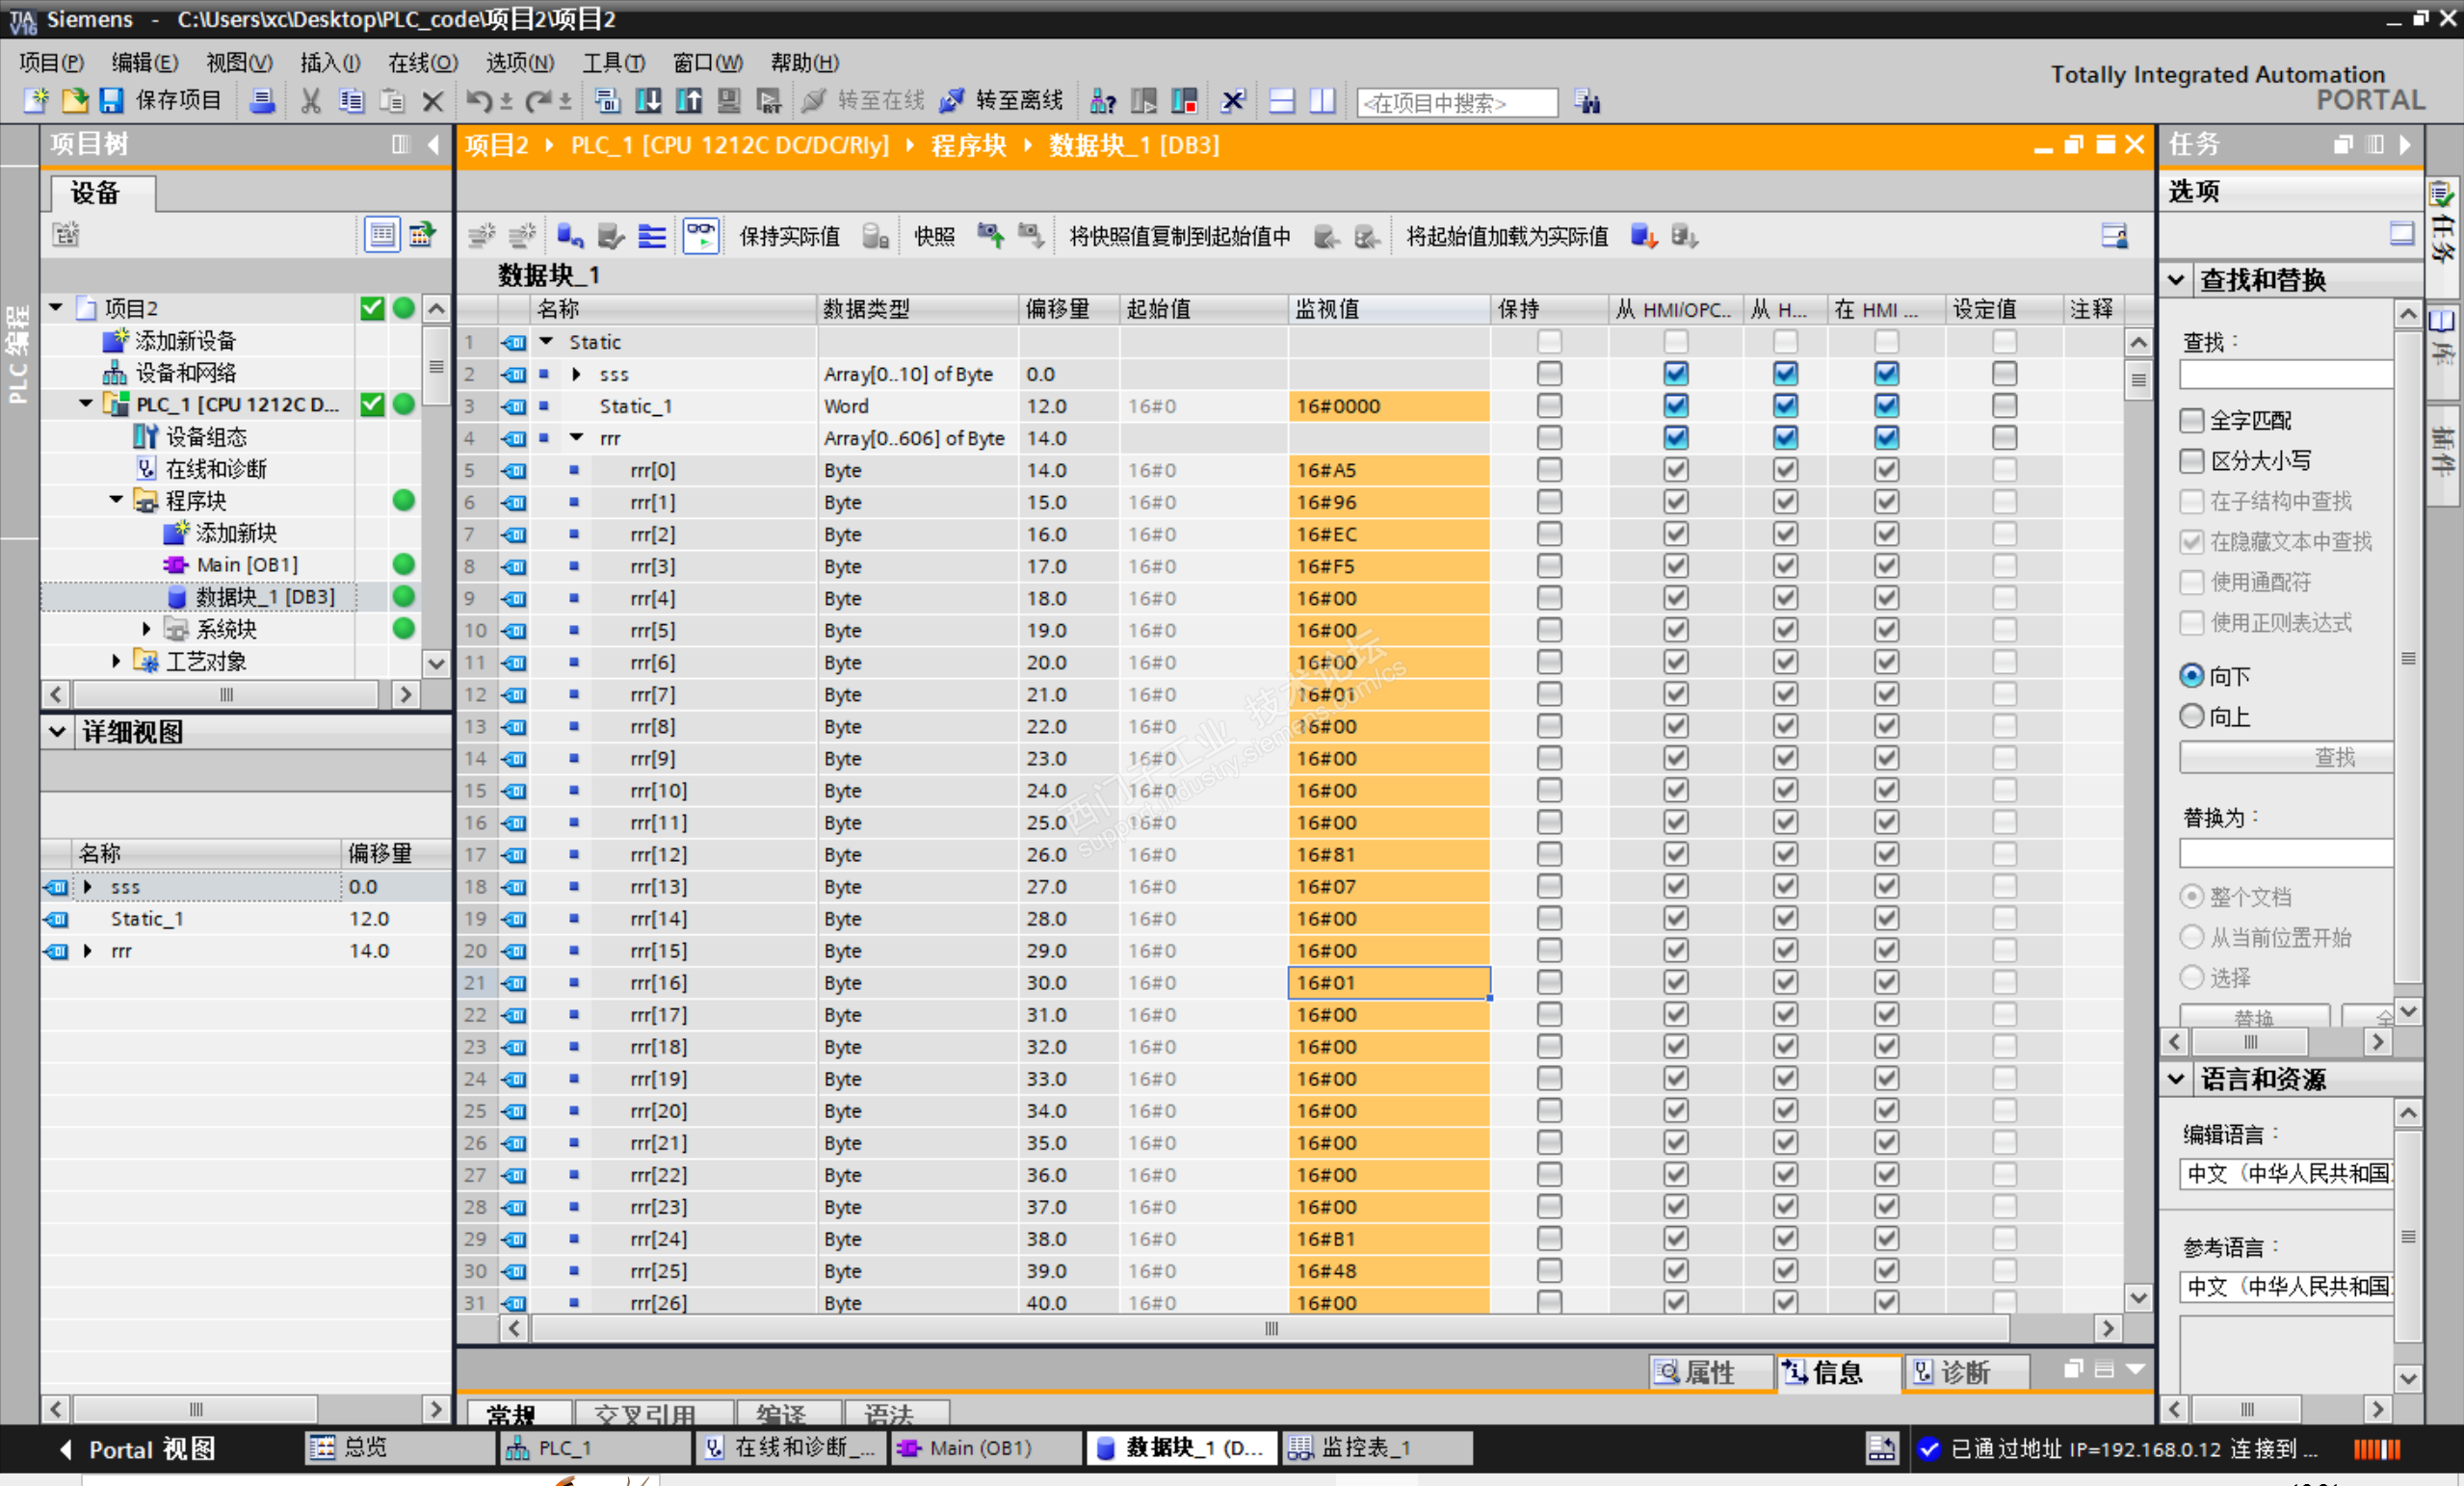This screenshot has height=1486, width=2464.
Task: Click the Print icon in toolbar
Action: click(262, 100)
